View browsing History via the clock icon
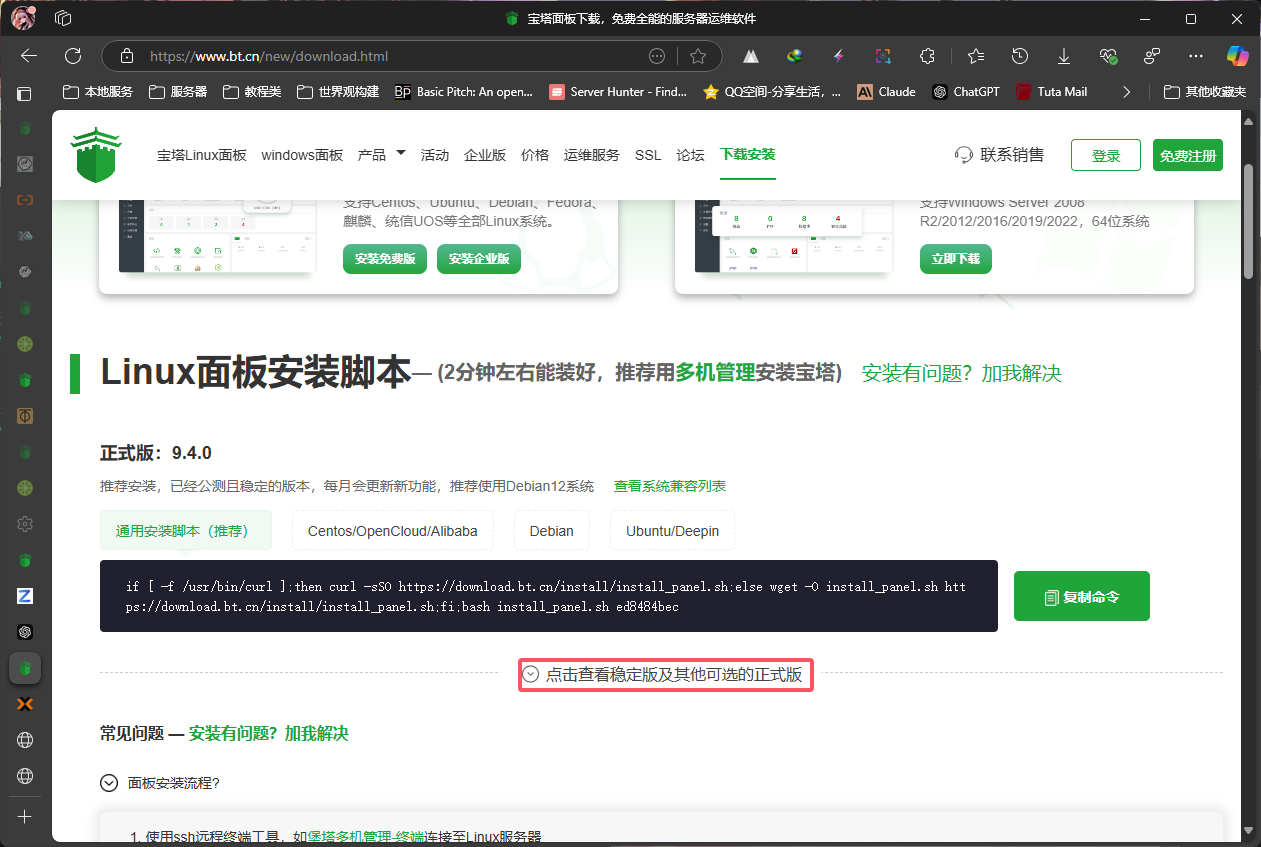 pyautogui.click(x=1019, y=55)
